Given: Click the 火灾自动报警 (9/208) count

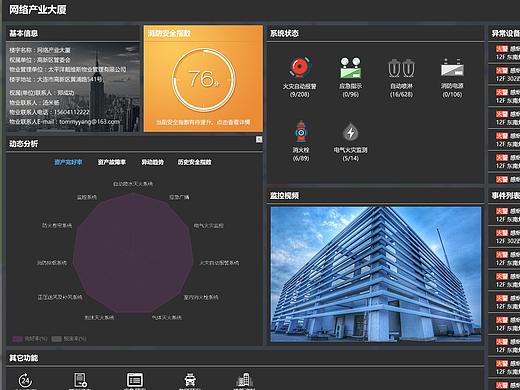Looking at the screenshot, I should (299, 94).
